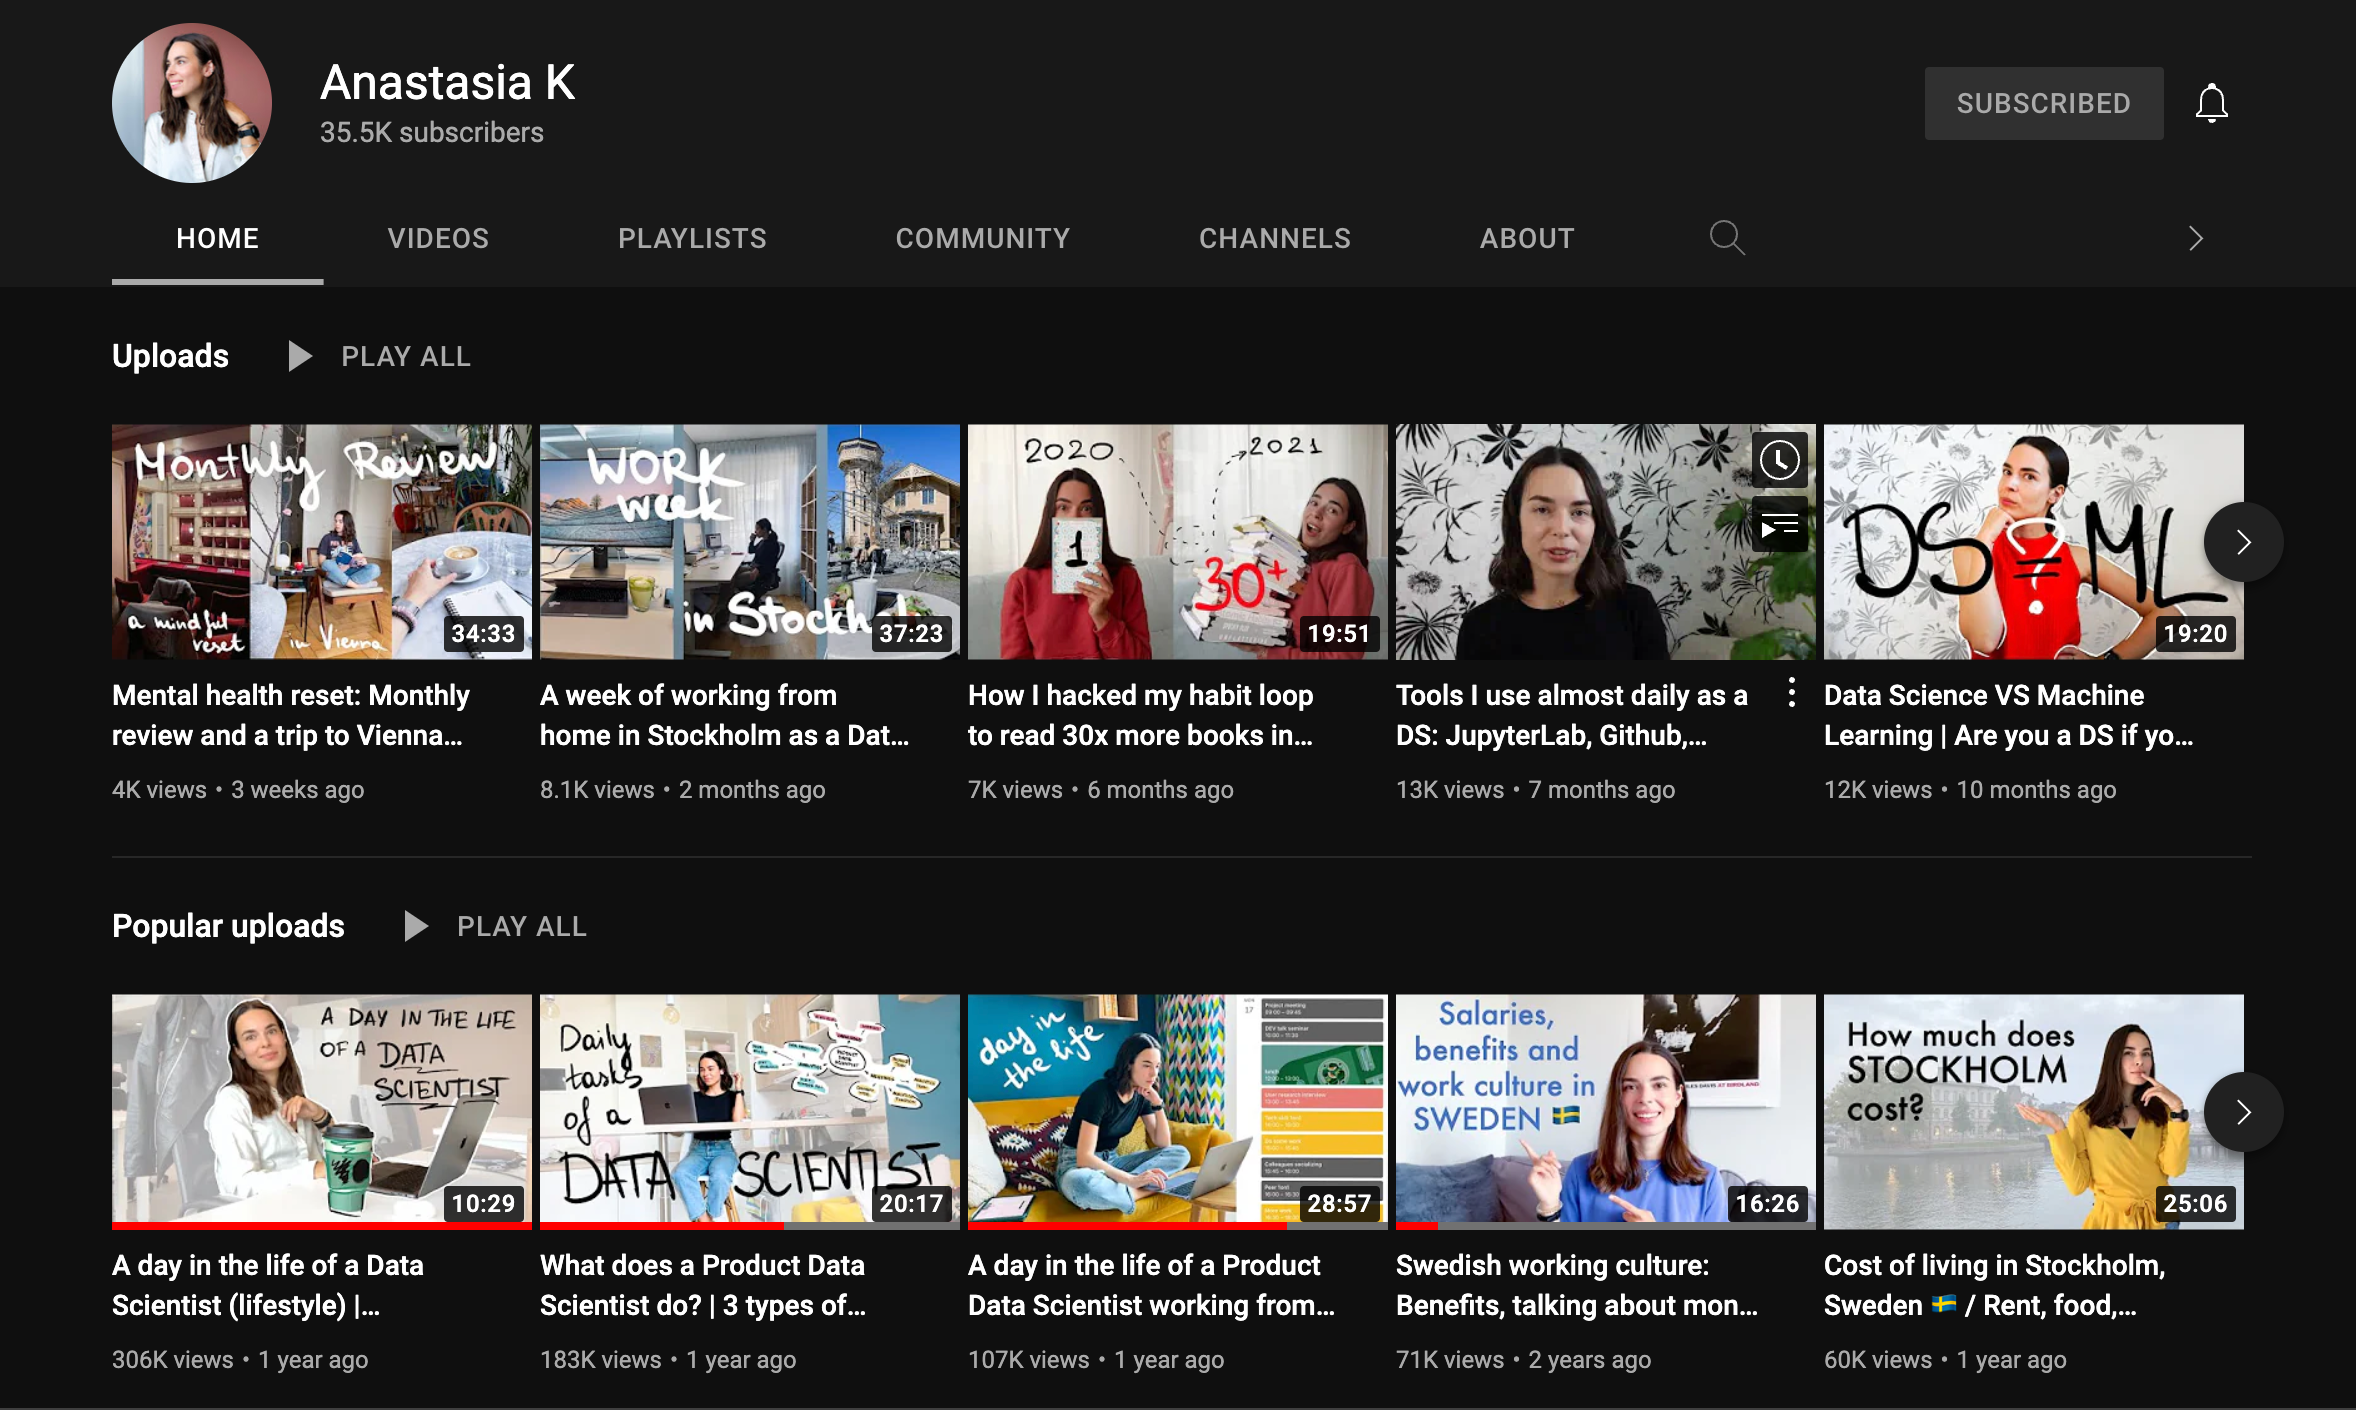The image size is (2356, 1410).
Task: Click Add to Queue icon on thumbnail
Action: 1779,525
